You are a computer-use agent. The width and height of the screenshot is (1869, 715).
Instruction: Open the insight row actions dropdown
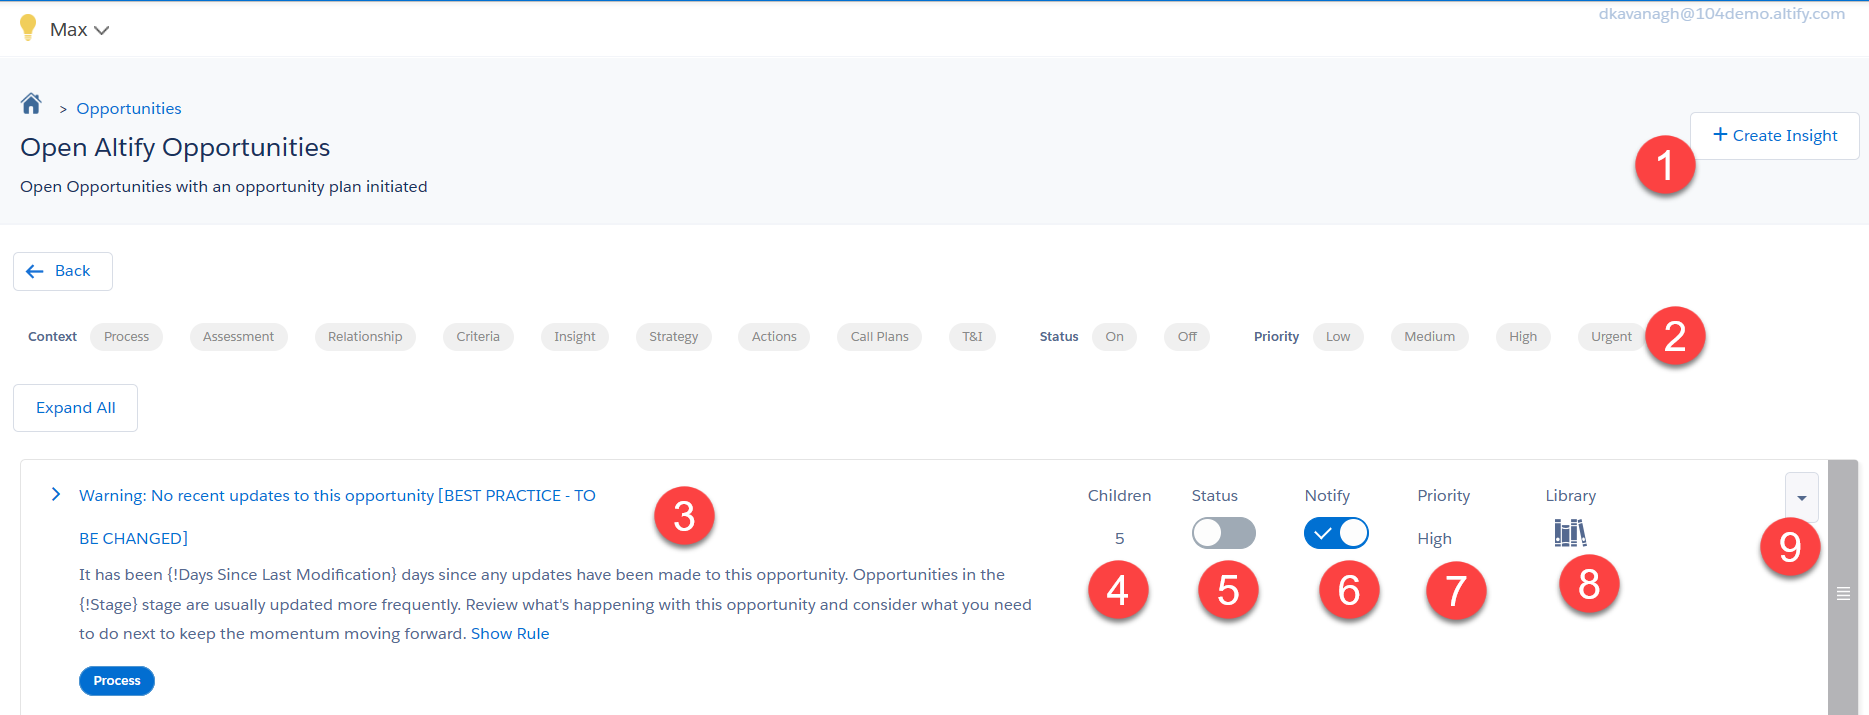pos(1801,497)
